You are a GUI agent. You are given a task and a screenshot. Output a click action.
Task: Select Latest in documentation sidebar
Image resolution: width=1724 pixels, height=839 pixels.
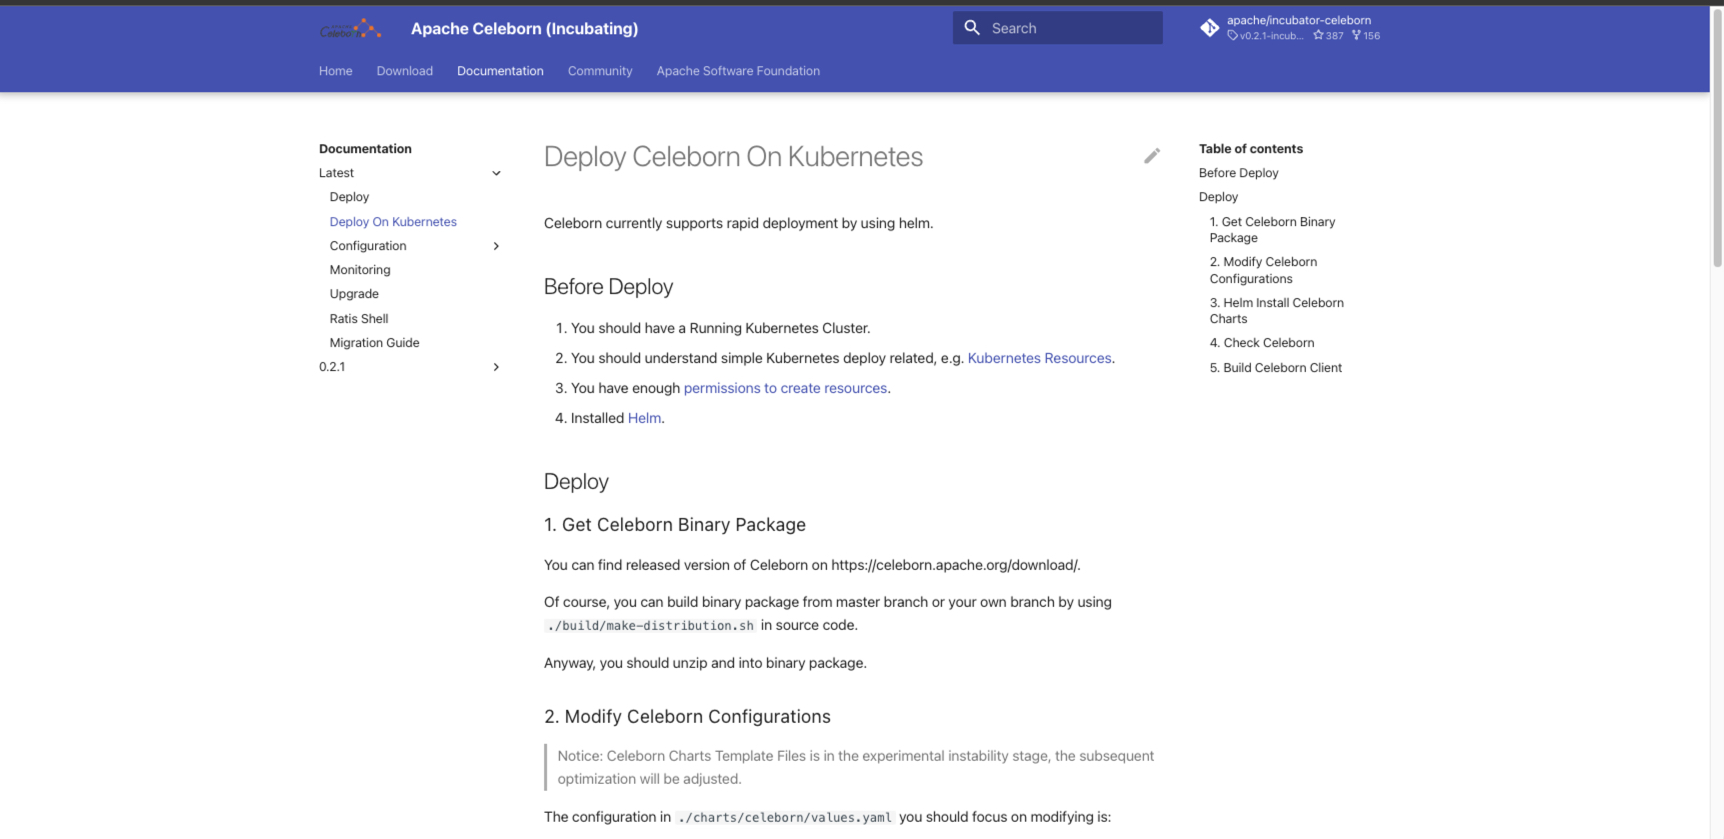336,173
